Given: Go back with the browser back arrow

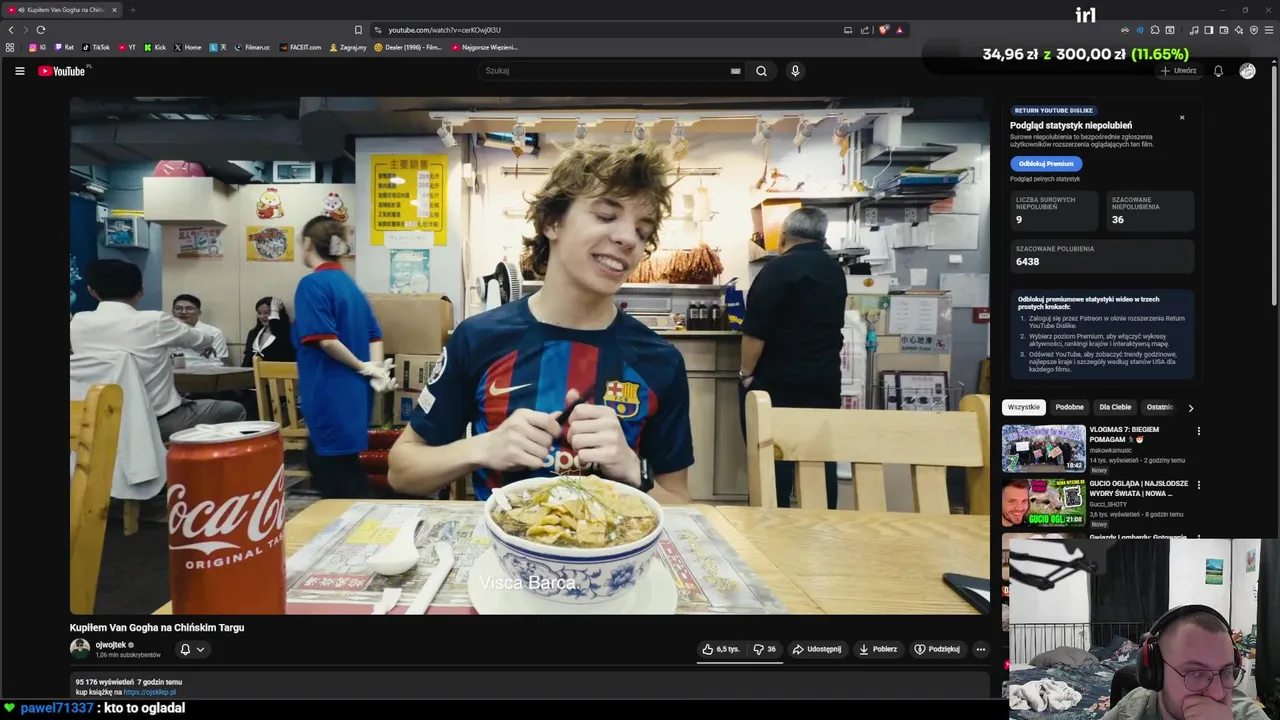Looking at the screenshot, I should [11, 30].
